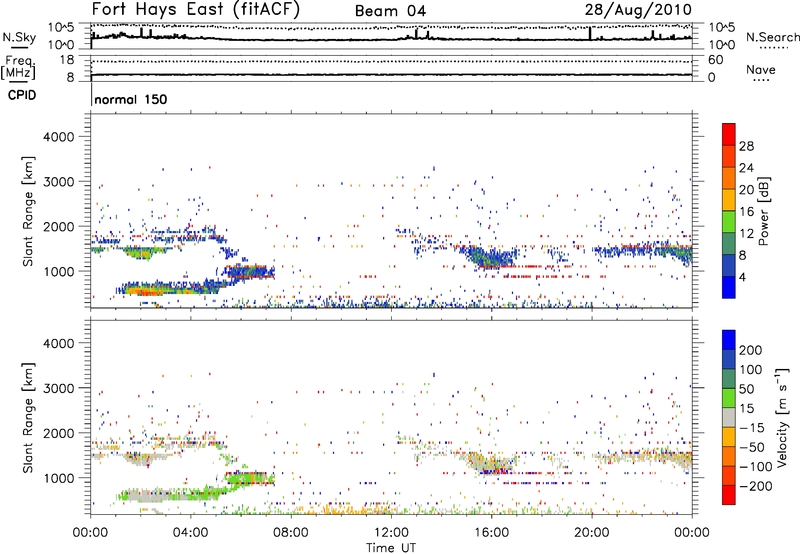Click the '16' power colorbar tick label
800x554 pixels.
tap(746, 212)
